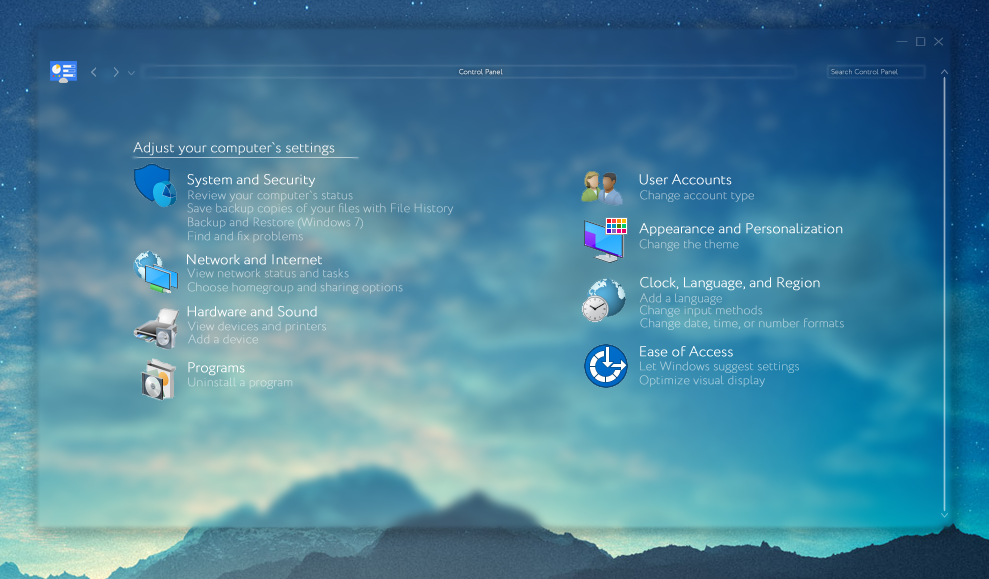Click the Search Control Panel box

pyautogui.click(x=876, y=72)
